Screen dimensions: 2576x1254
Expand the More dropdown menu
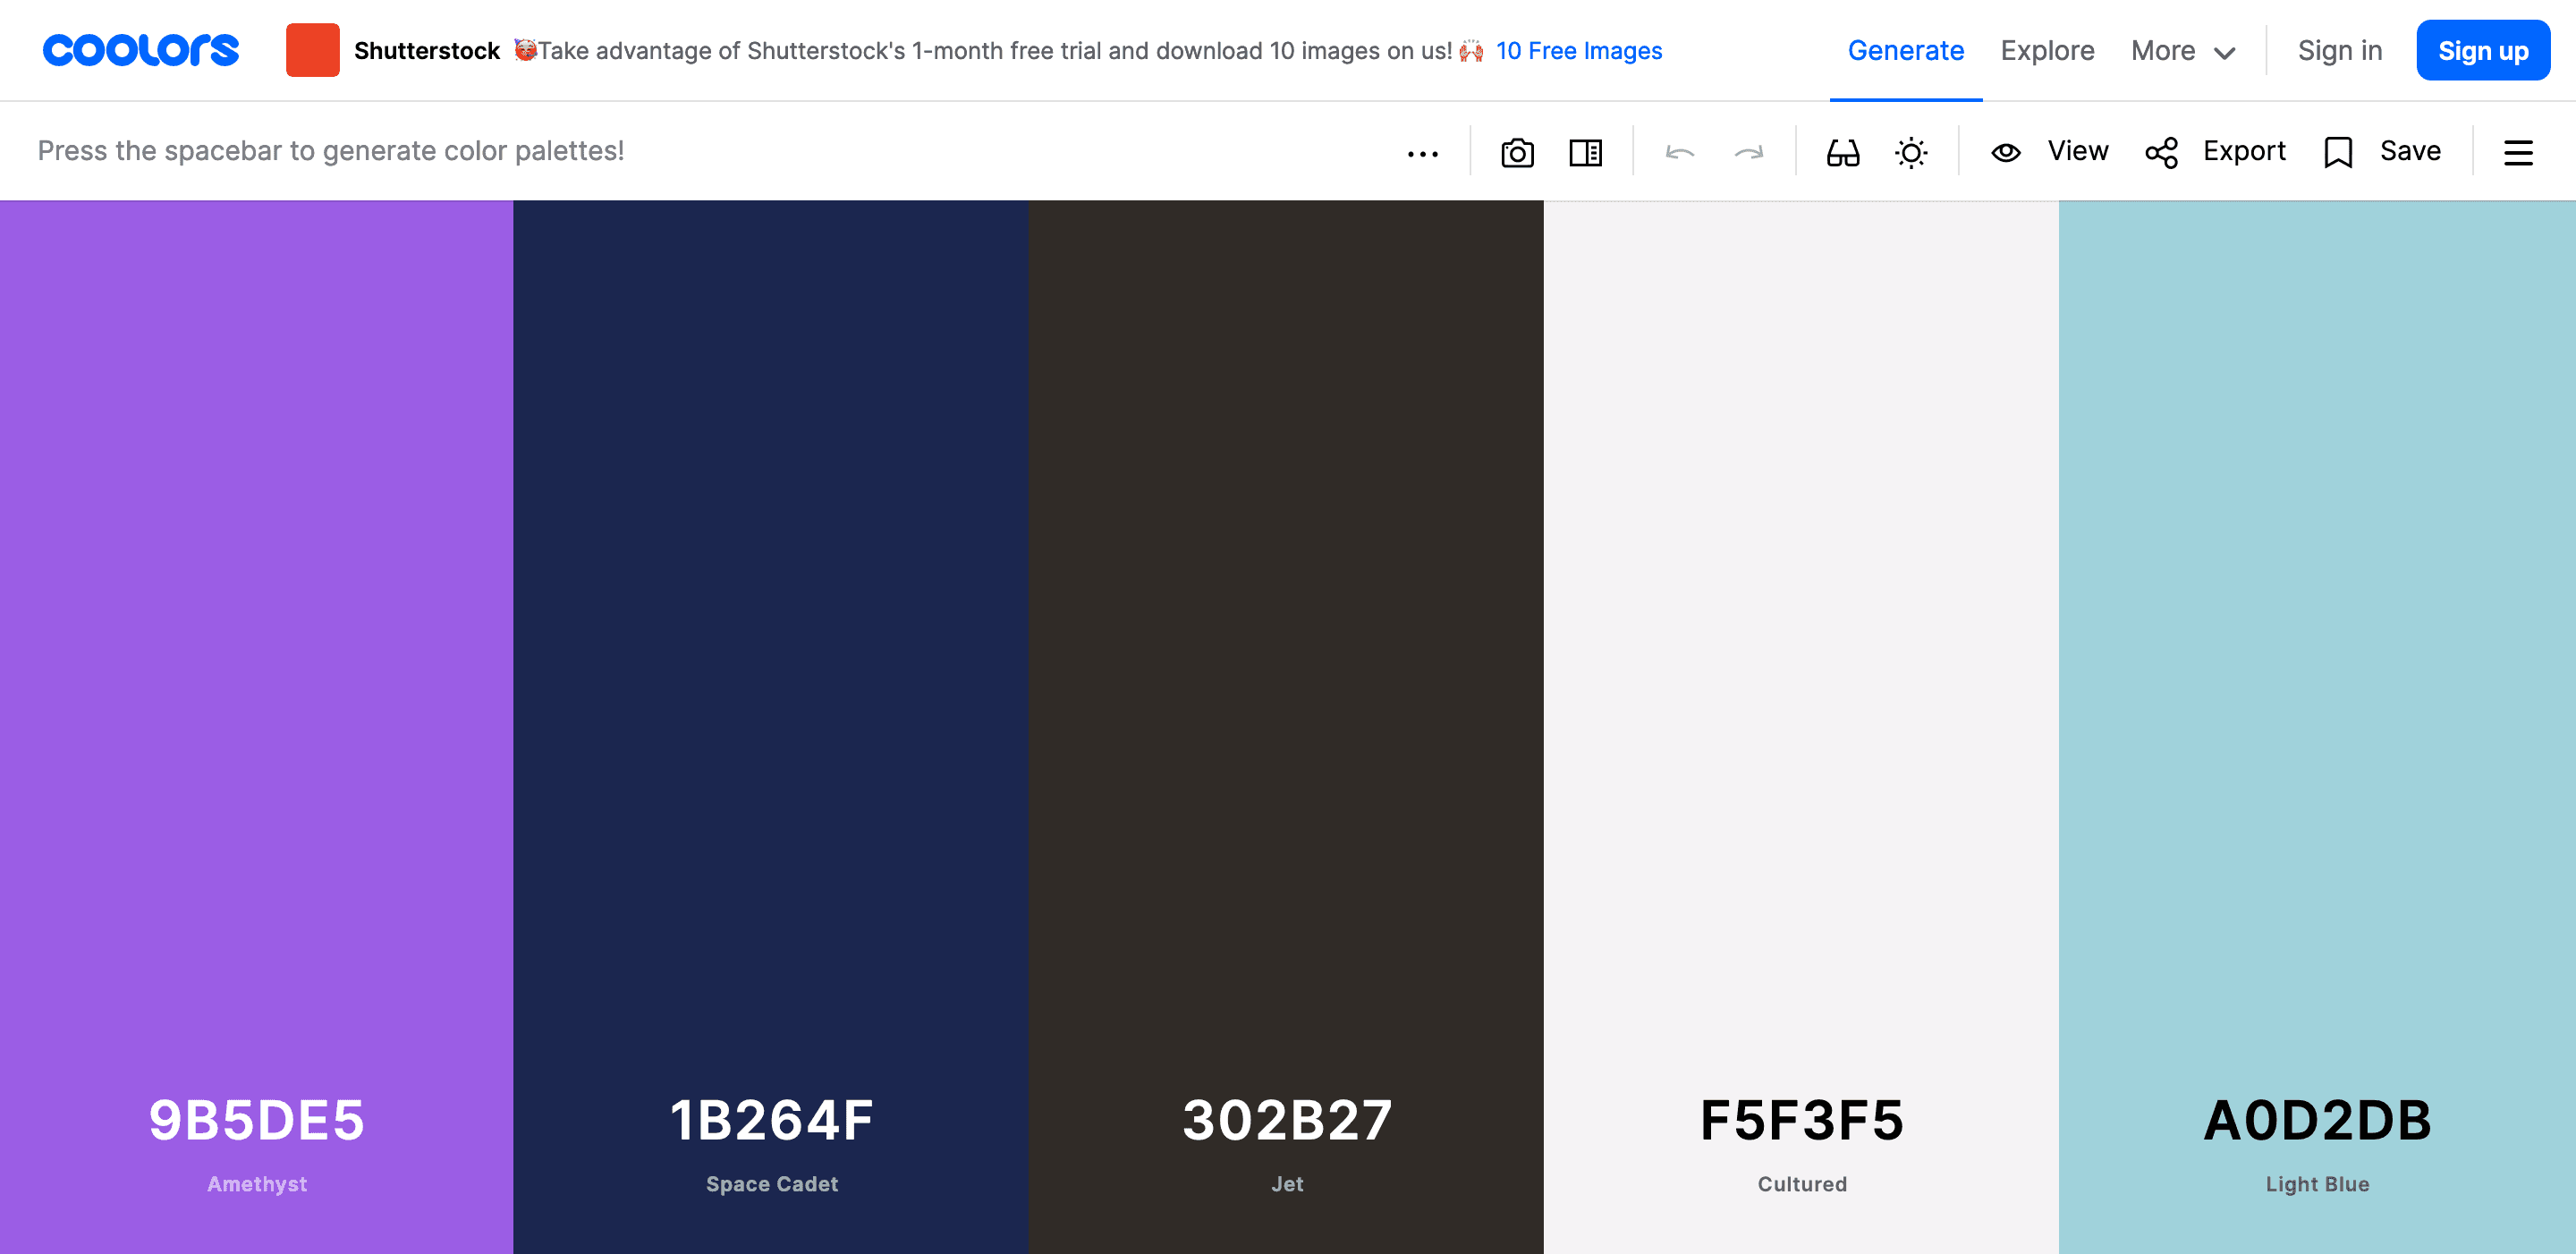pyautogui.click(x=2182, y=51)
